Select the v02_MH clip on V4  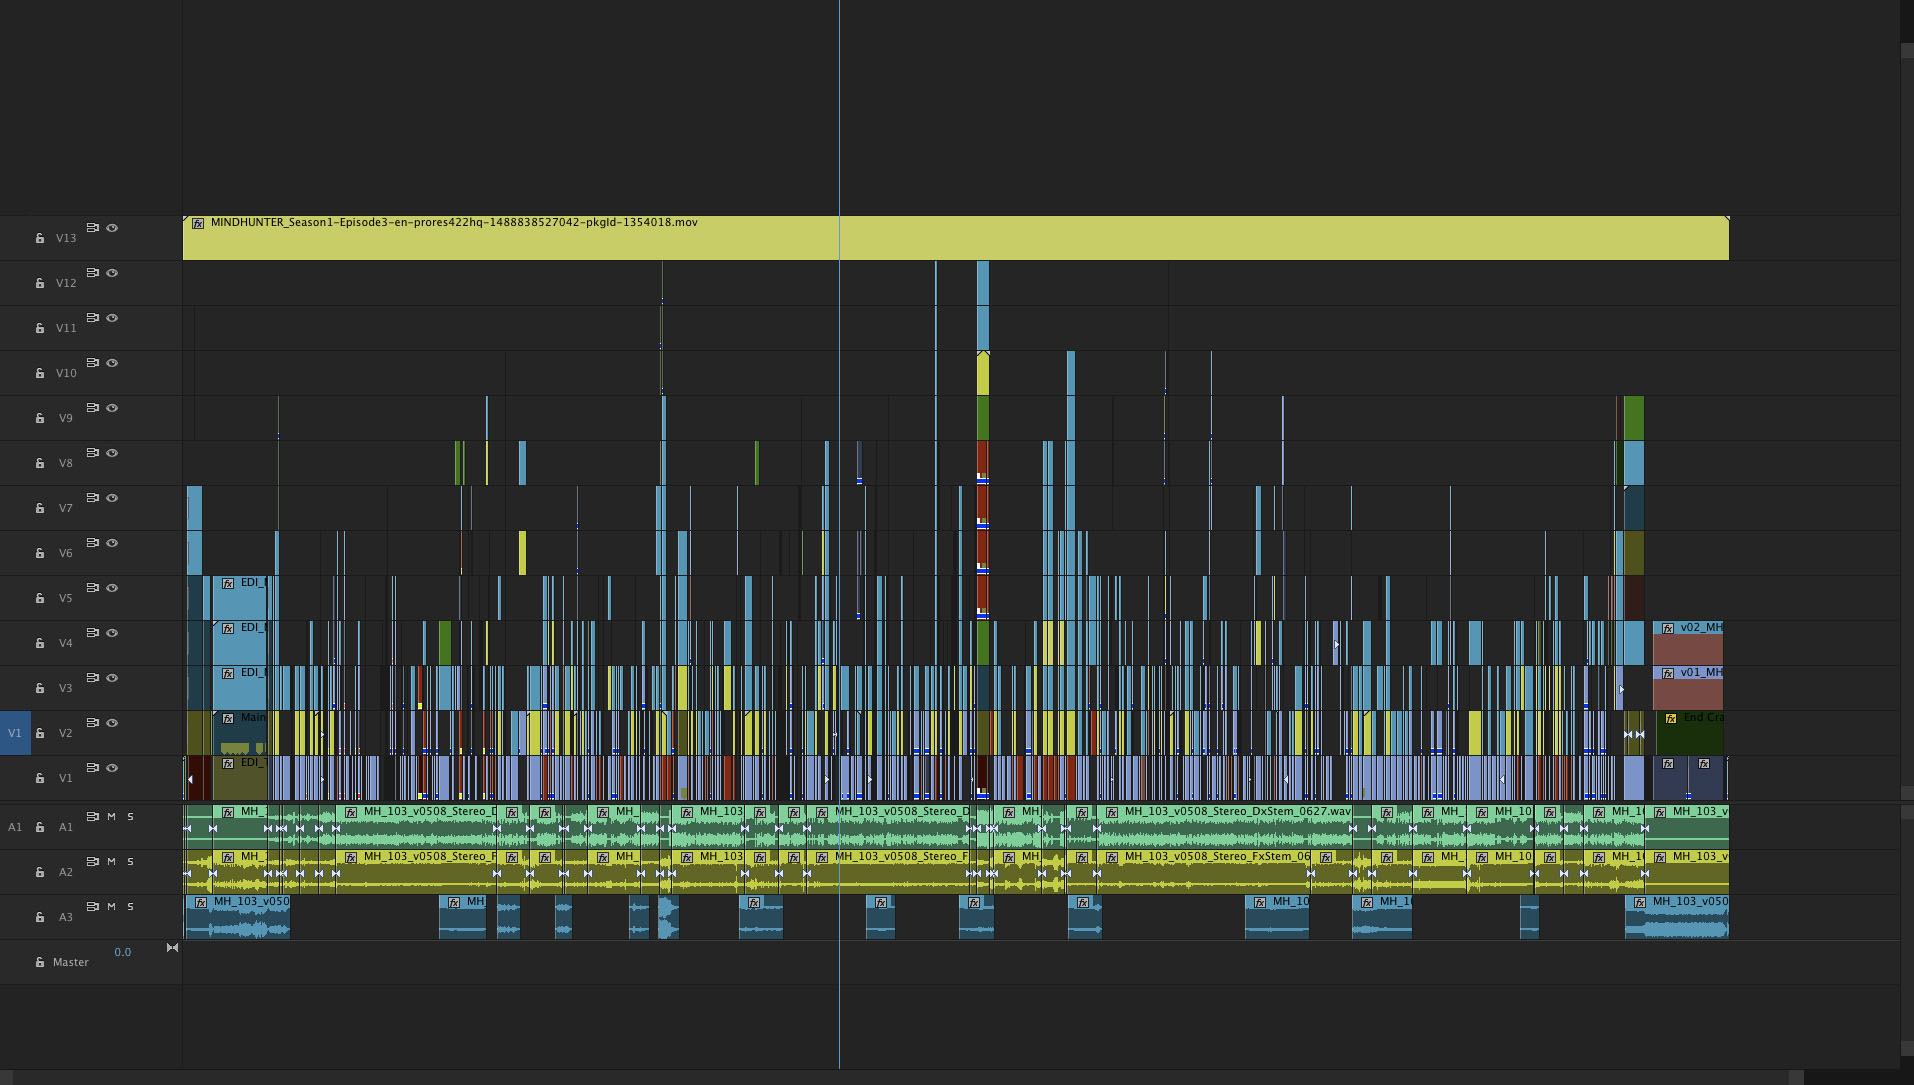pyautogui.click(x=1688, y=643)
